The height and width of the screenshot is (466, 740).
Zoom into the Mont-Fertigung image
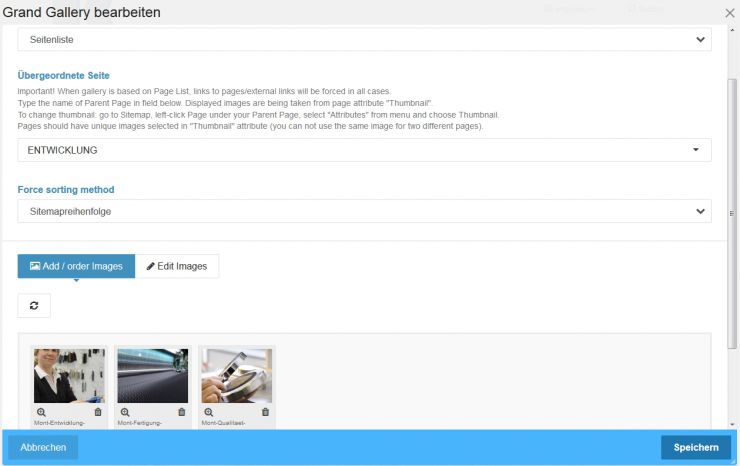pos(125,412)
